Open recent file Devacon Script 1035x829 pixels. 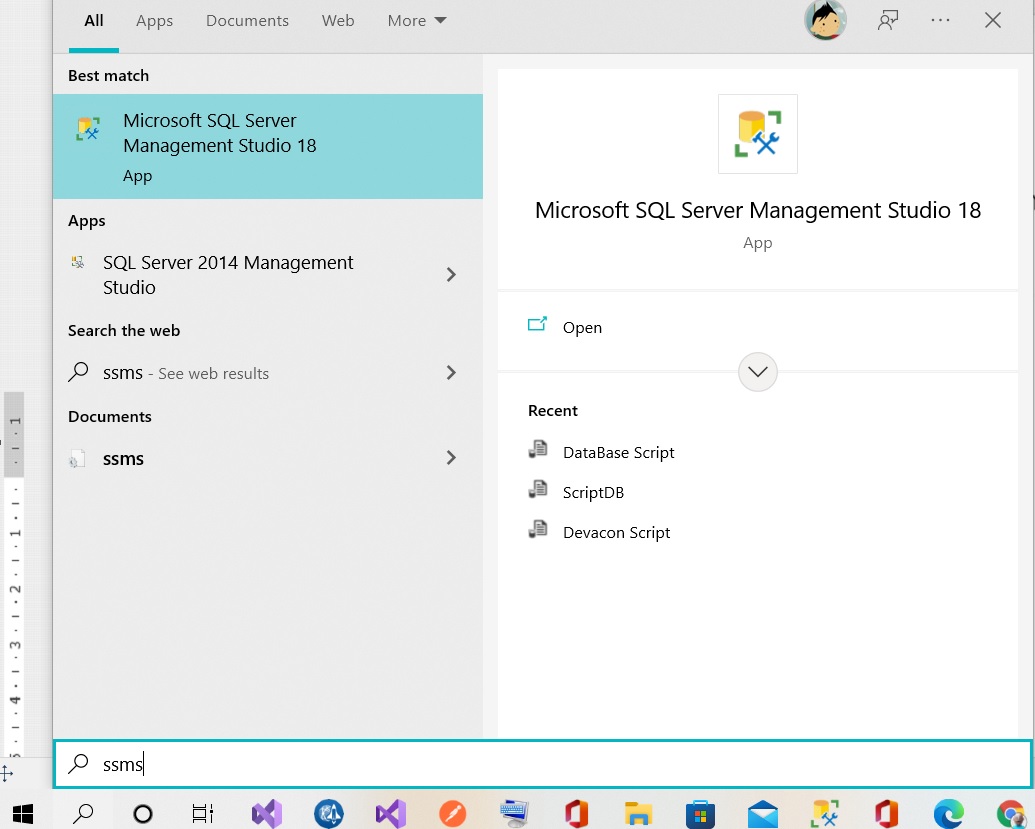click(617, 533)
